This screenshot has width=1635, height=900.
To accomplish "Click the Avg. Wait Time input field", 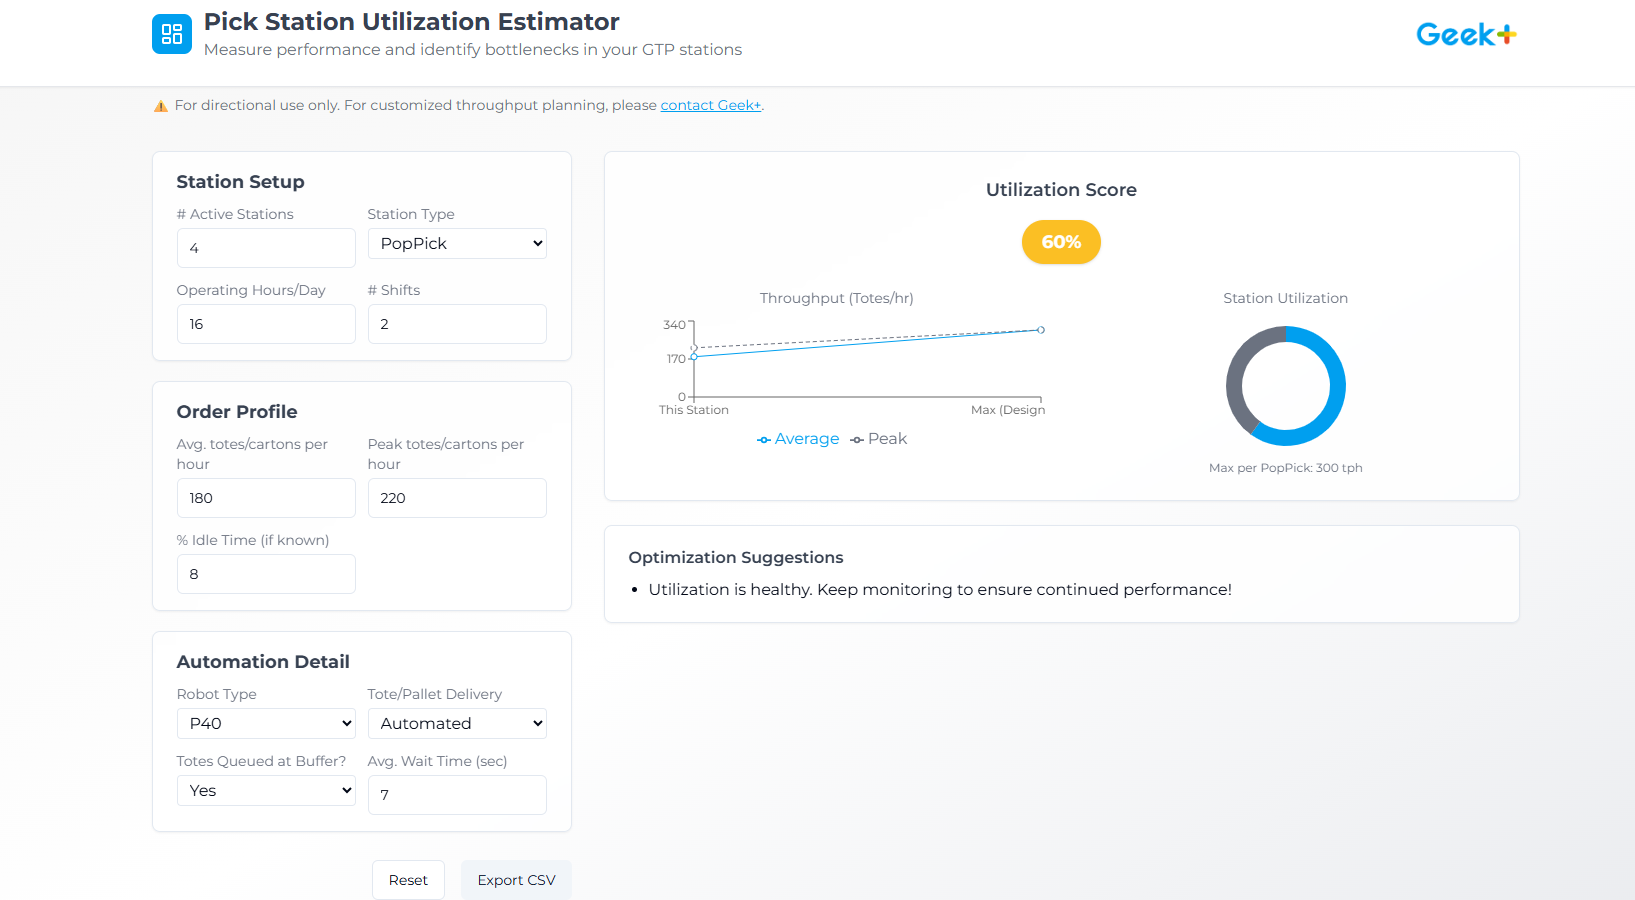I will tap(457, 795).
